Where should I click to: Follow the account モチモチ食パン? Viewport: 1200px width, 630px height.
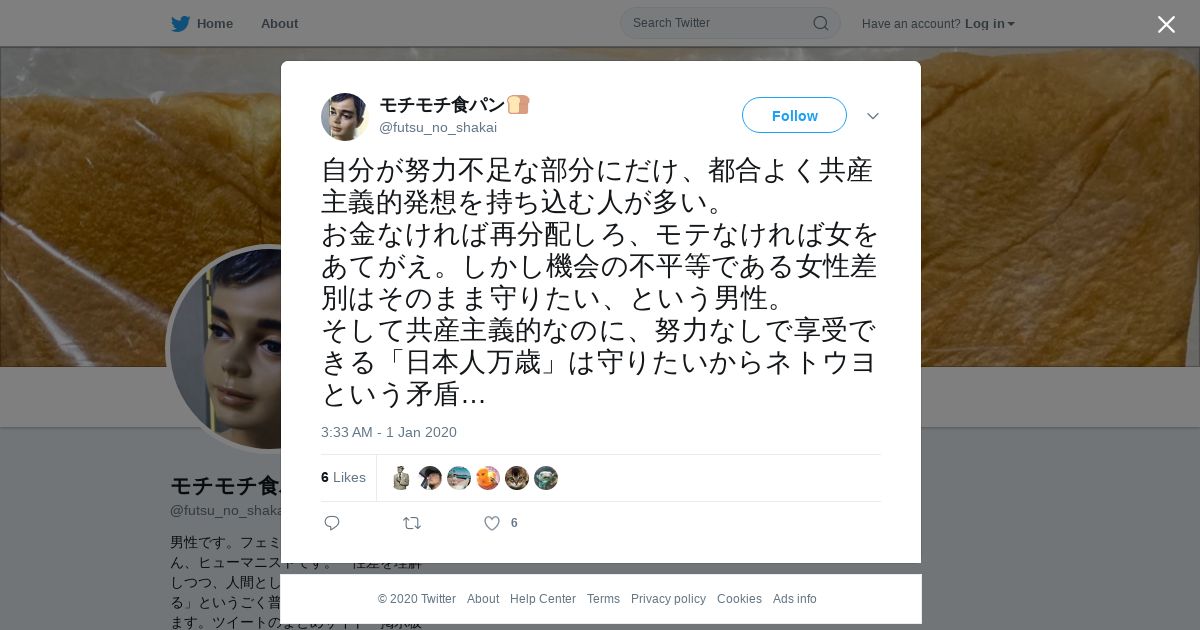click(794, 115)
